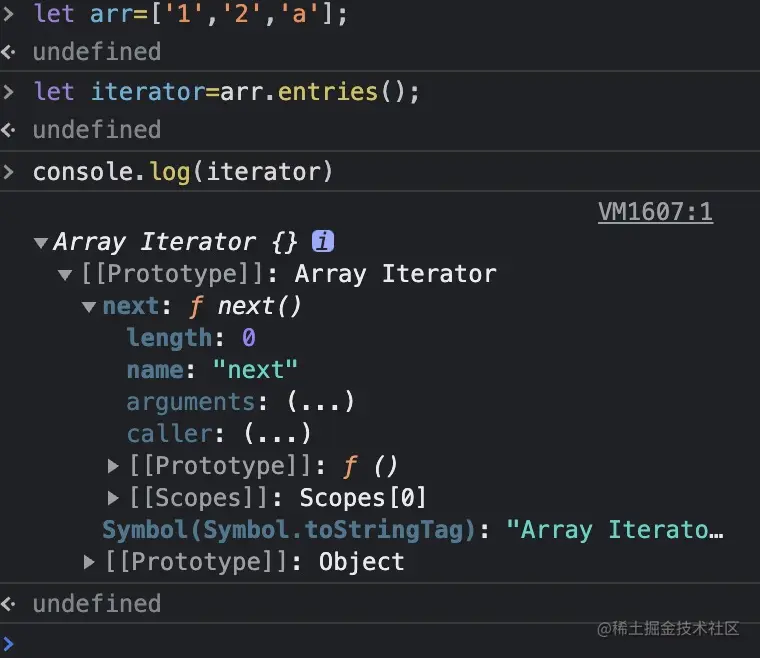
Task: Click the "Array Iterato…" string value
Action: coord(615,530)
